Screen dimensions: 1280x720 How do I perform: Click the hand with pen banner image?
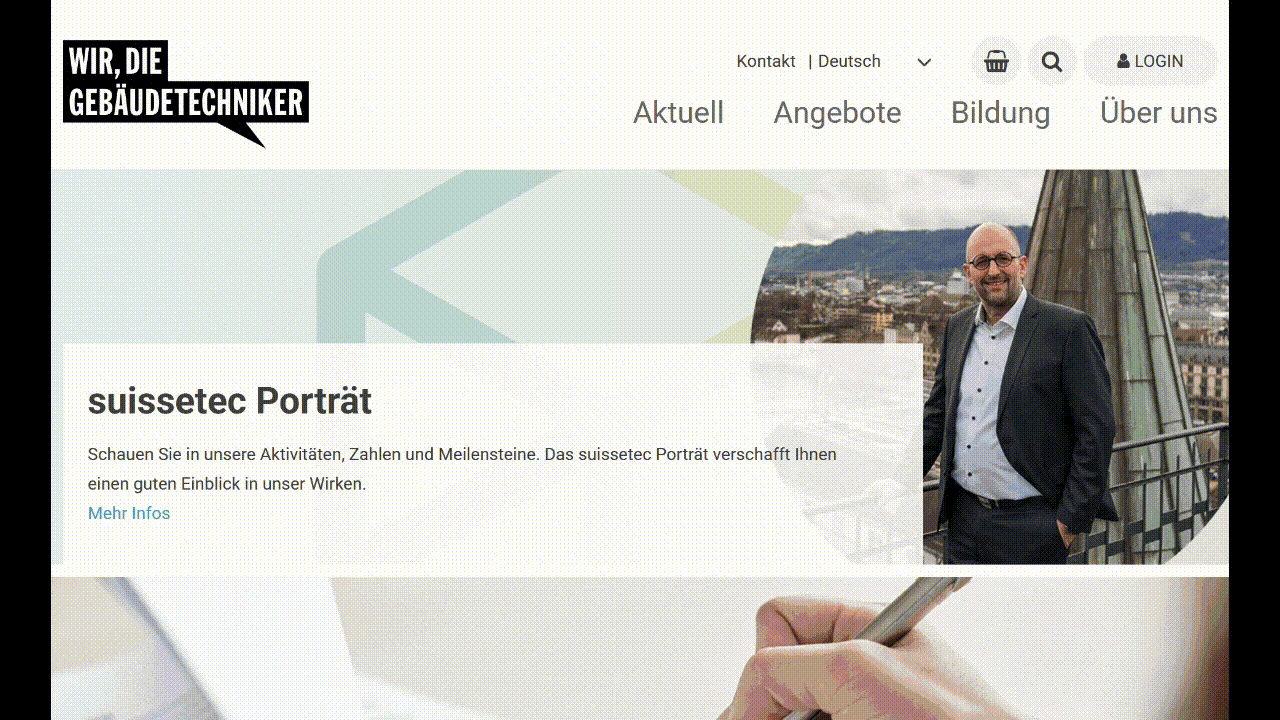tap(640, 648)
